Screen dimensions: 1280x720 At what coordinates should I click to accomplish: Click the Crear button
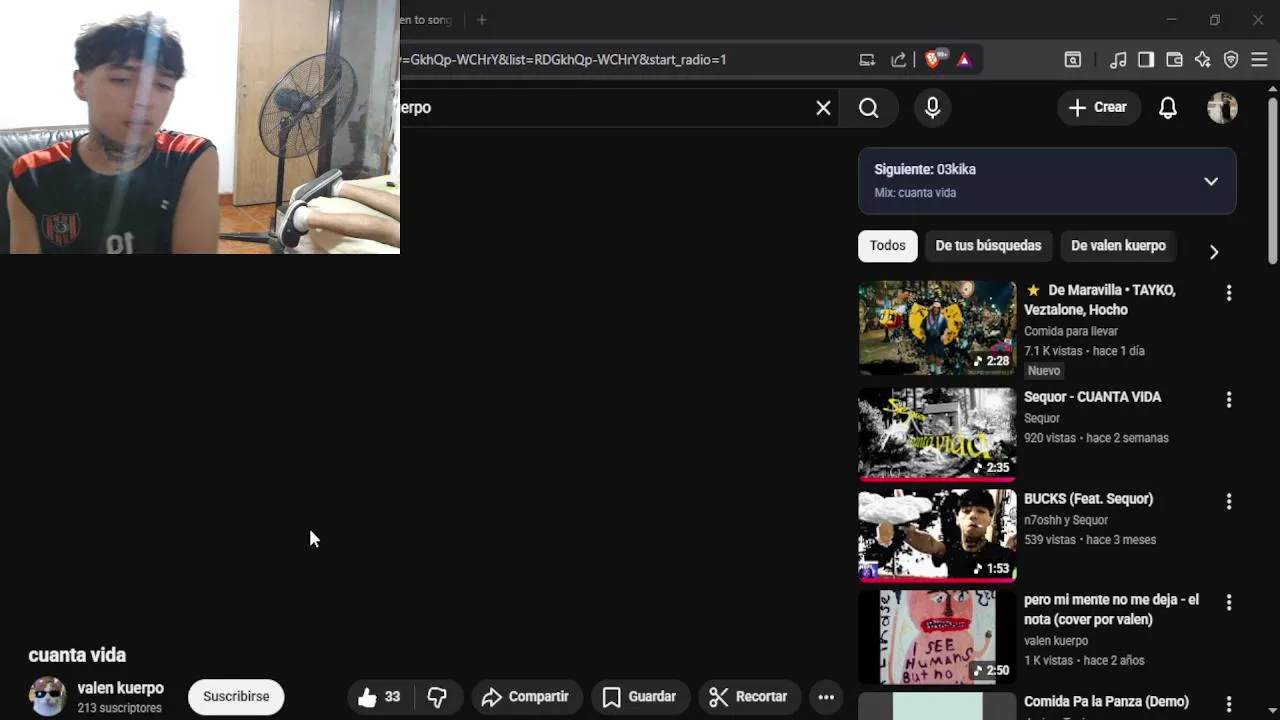click(1098, 108)
